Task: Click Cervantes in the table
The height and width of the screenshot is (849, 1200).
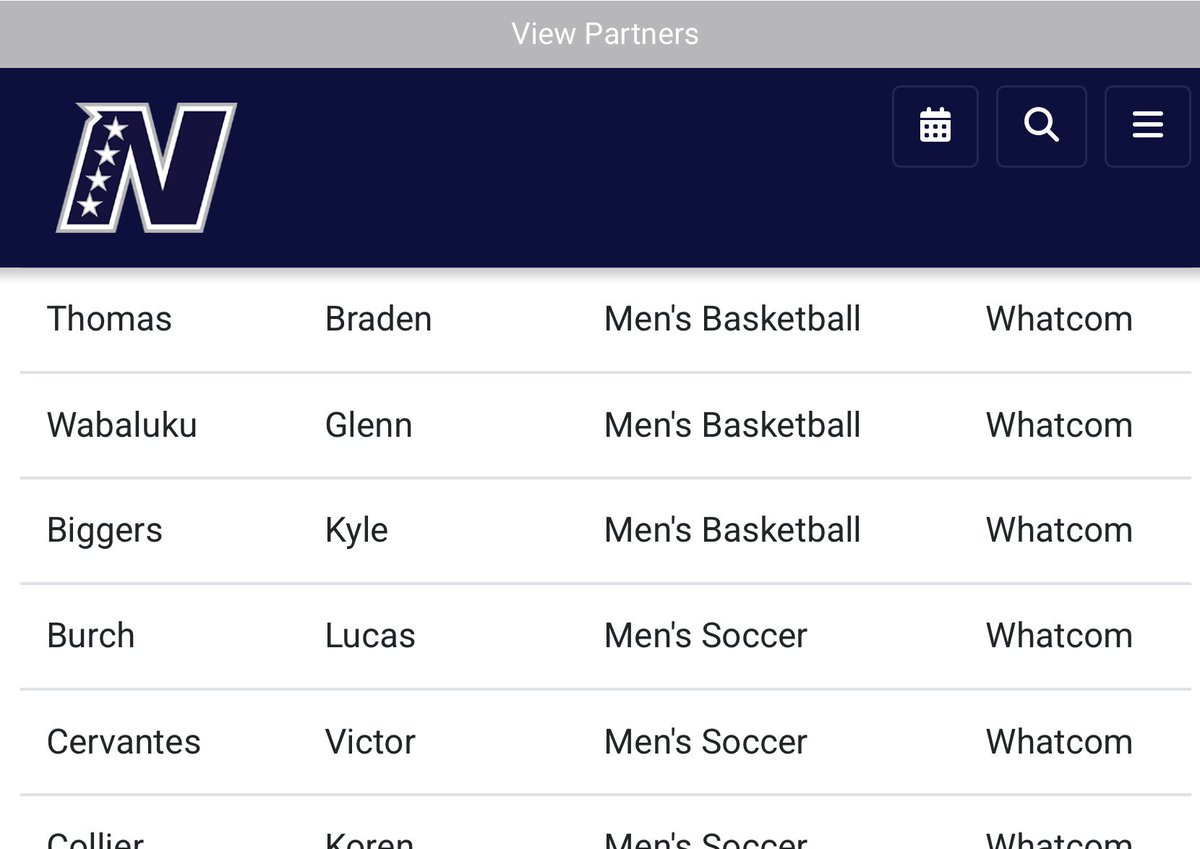Action: click(x=123, y=742)
